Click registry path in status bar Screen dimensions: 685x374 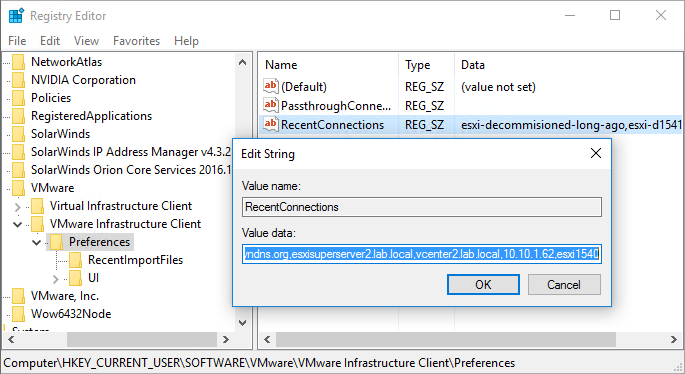[x=259, y=363]
